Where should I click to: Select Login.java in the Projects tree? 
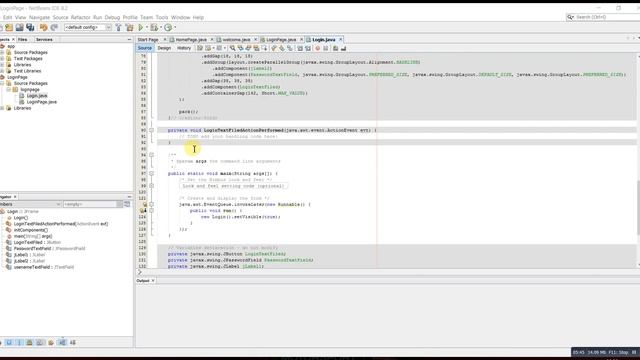coord(37,96)
